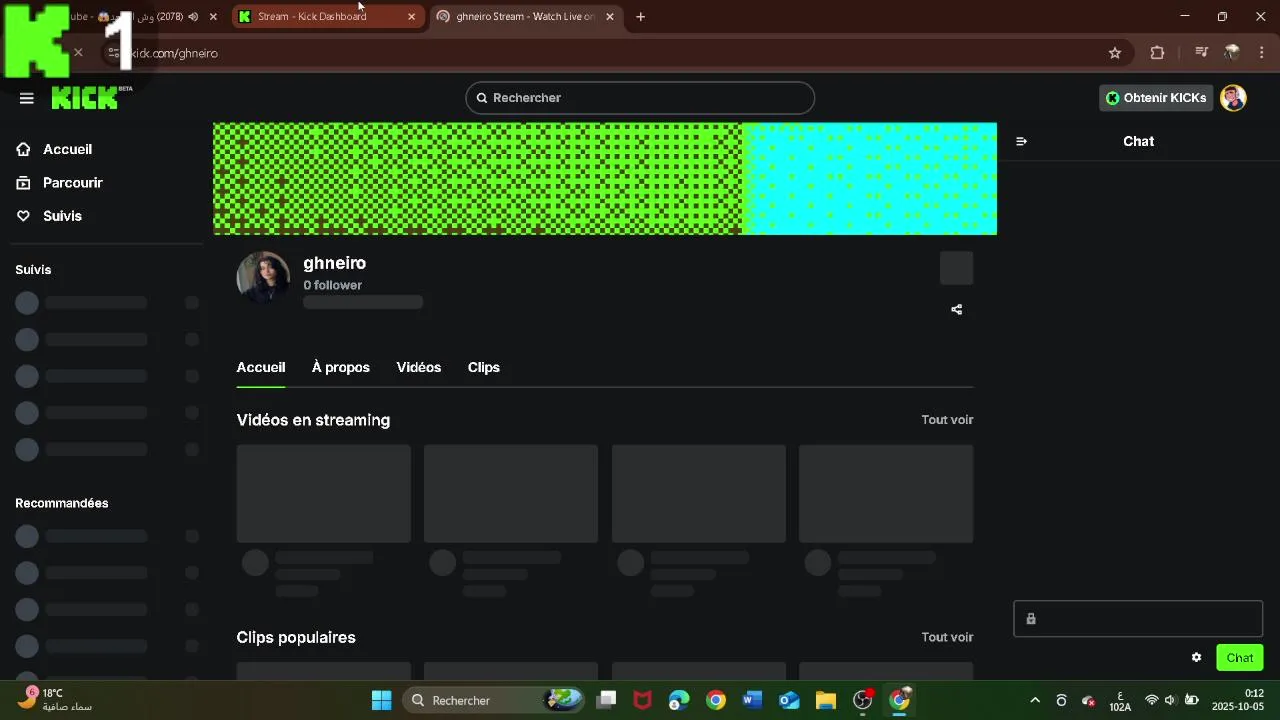Open Google Chrome pinned taskbar icon
This screenshot has height=720, width=1280.
coord(715,700)
